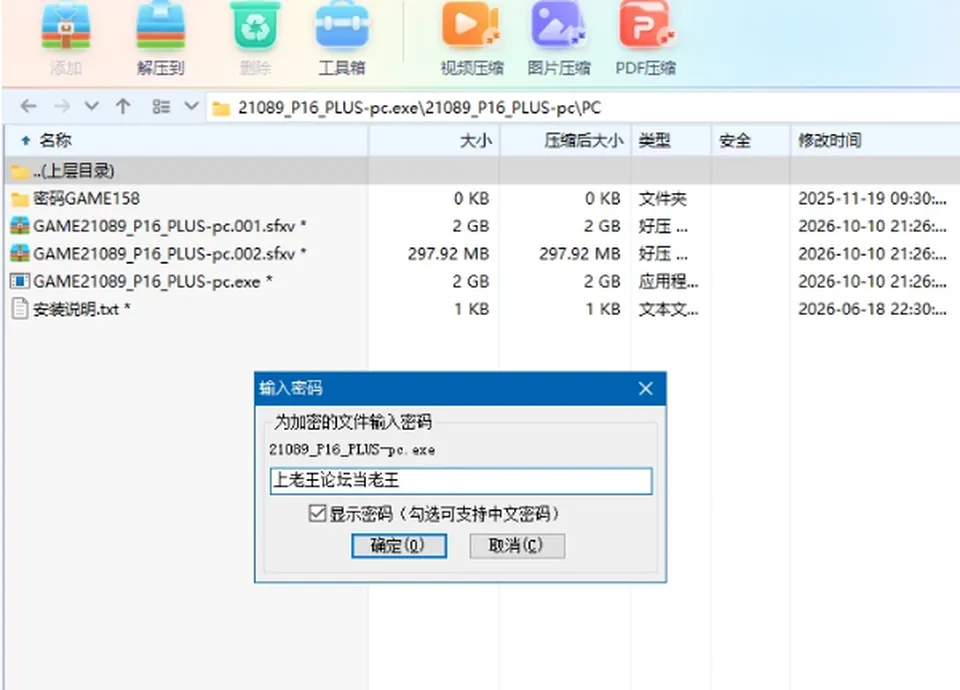Screen dimensions: 960x690
Task: Click the 确定(O) confirm button
Action: coord(399,546)
